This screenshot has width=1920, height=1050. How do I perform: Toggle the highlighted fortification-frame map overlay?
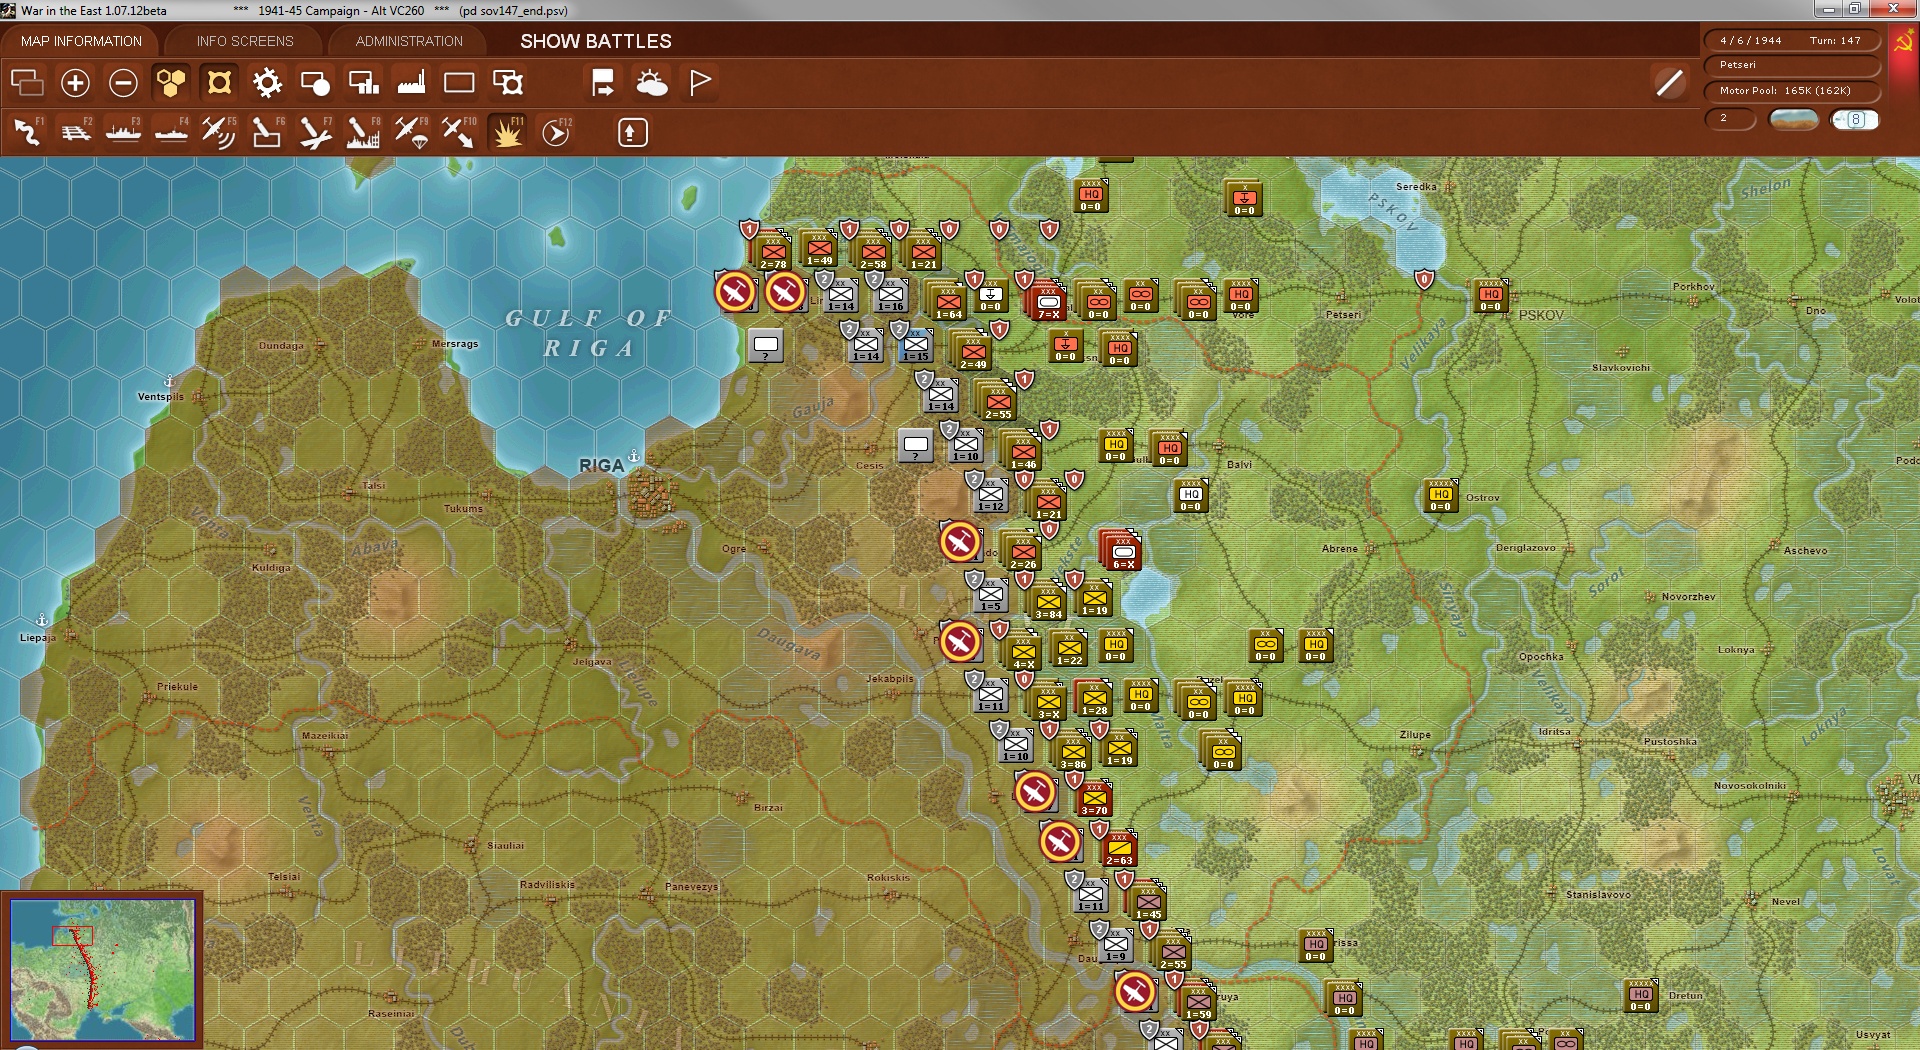pyautogui.click(x=219, y=83)
